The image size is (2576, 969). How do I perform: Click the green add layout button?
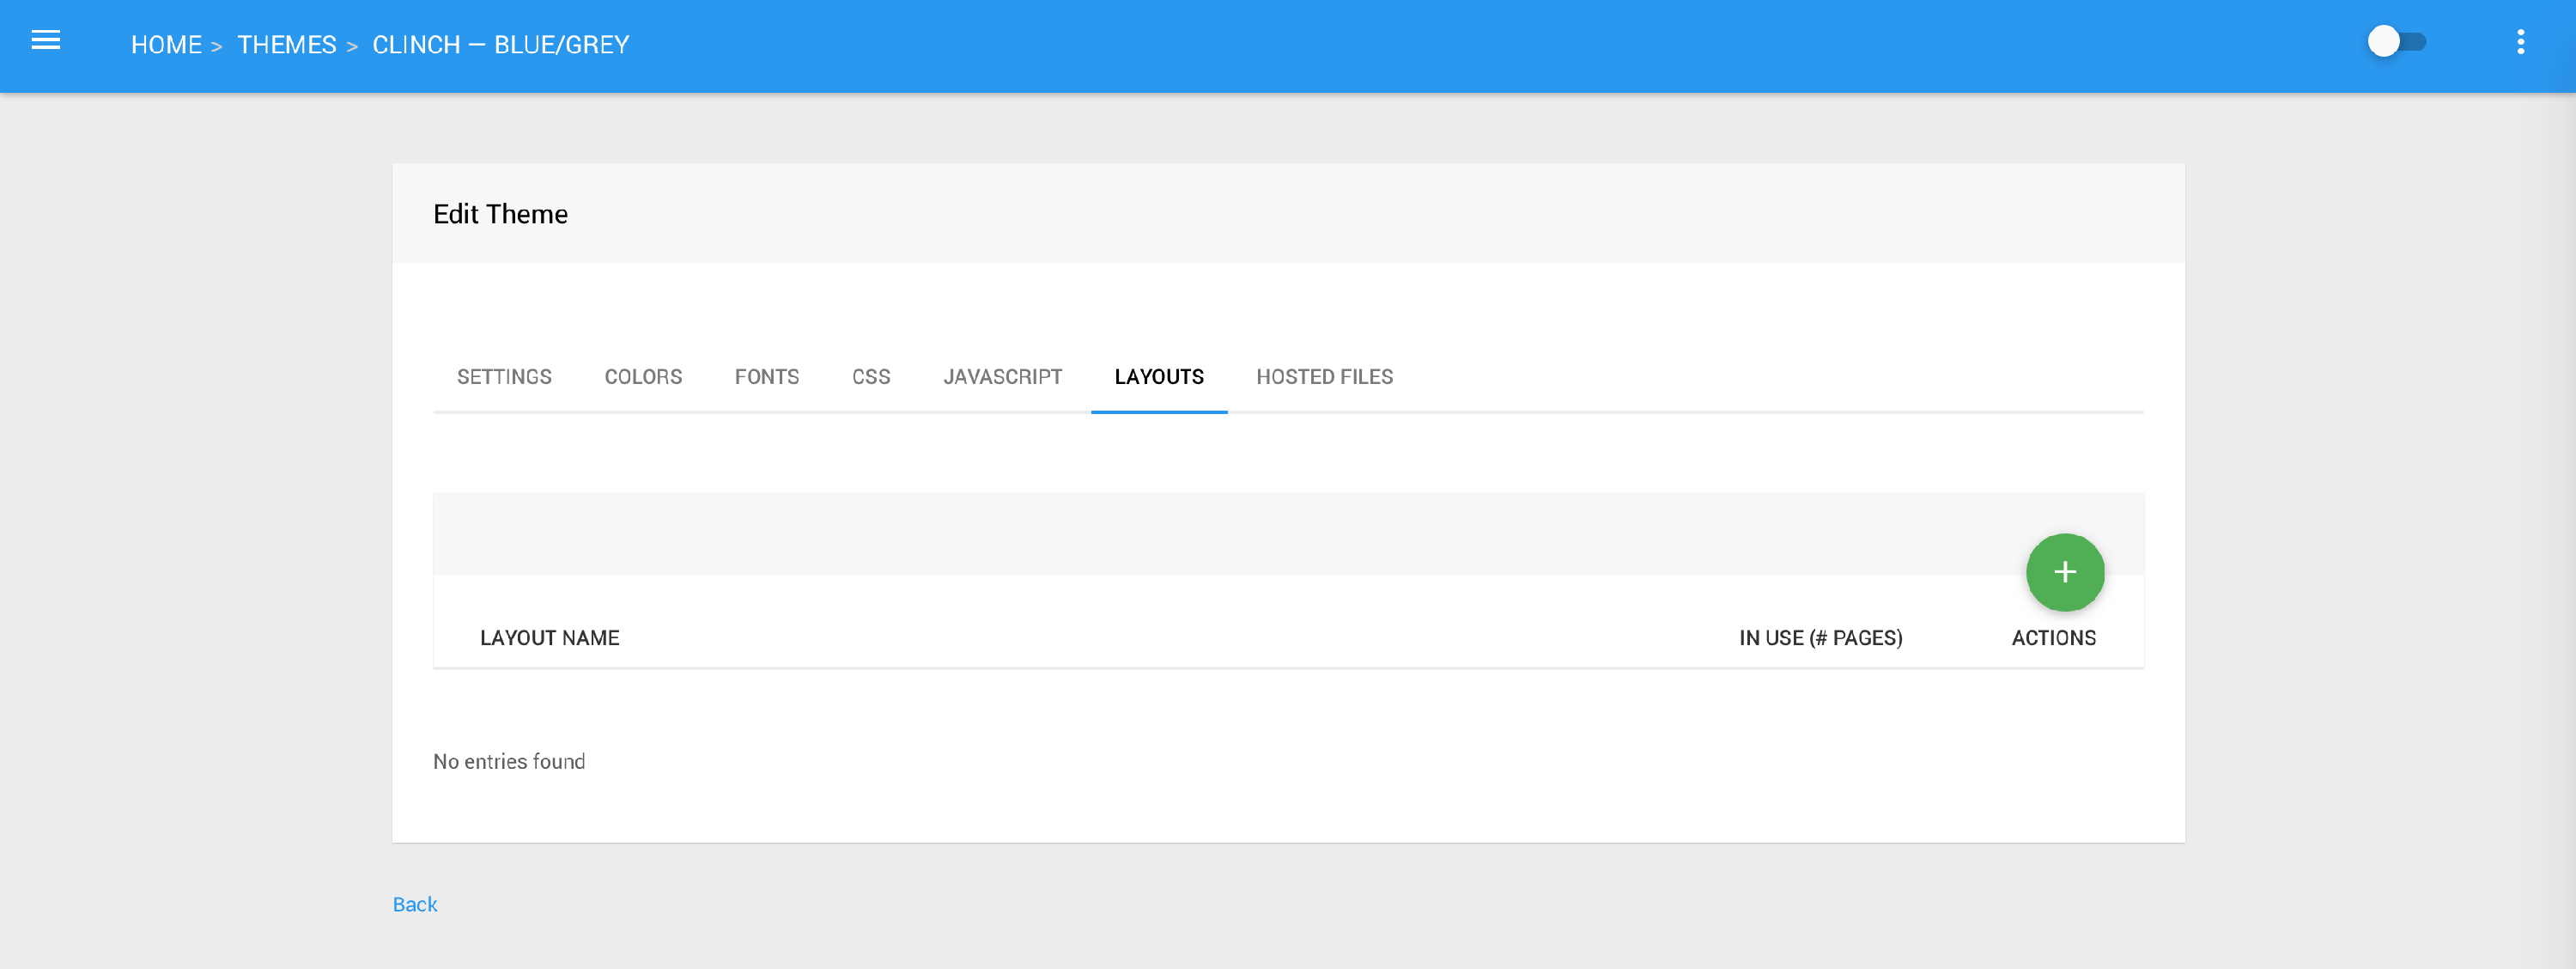click(2064, 572)
